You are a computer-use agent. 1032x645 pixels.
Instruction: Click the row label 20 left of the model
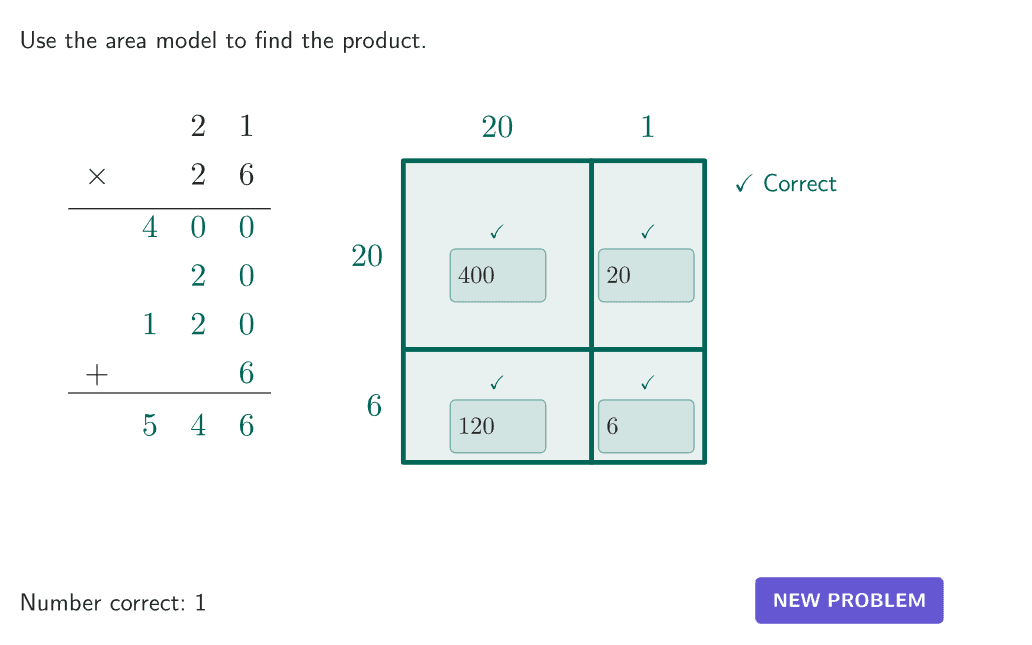367,257
